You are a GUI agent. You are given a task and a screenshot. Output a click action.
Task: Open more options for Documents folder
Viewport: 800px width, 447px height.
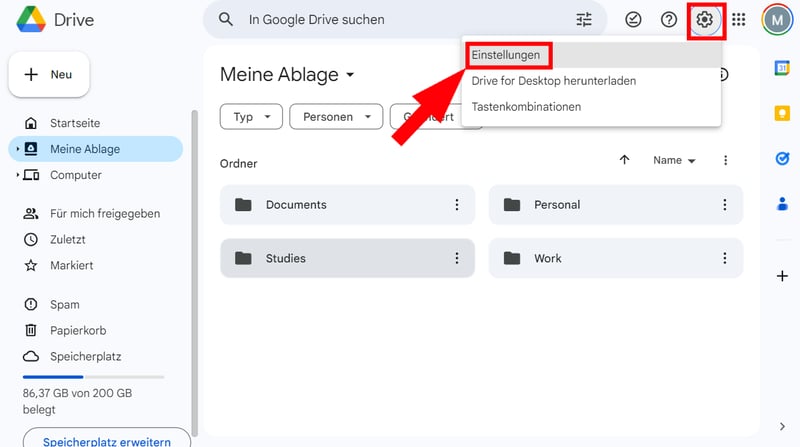pyautogui.click(x=457, y=205)
